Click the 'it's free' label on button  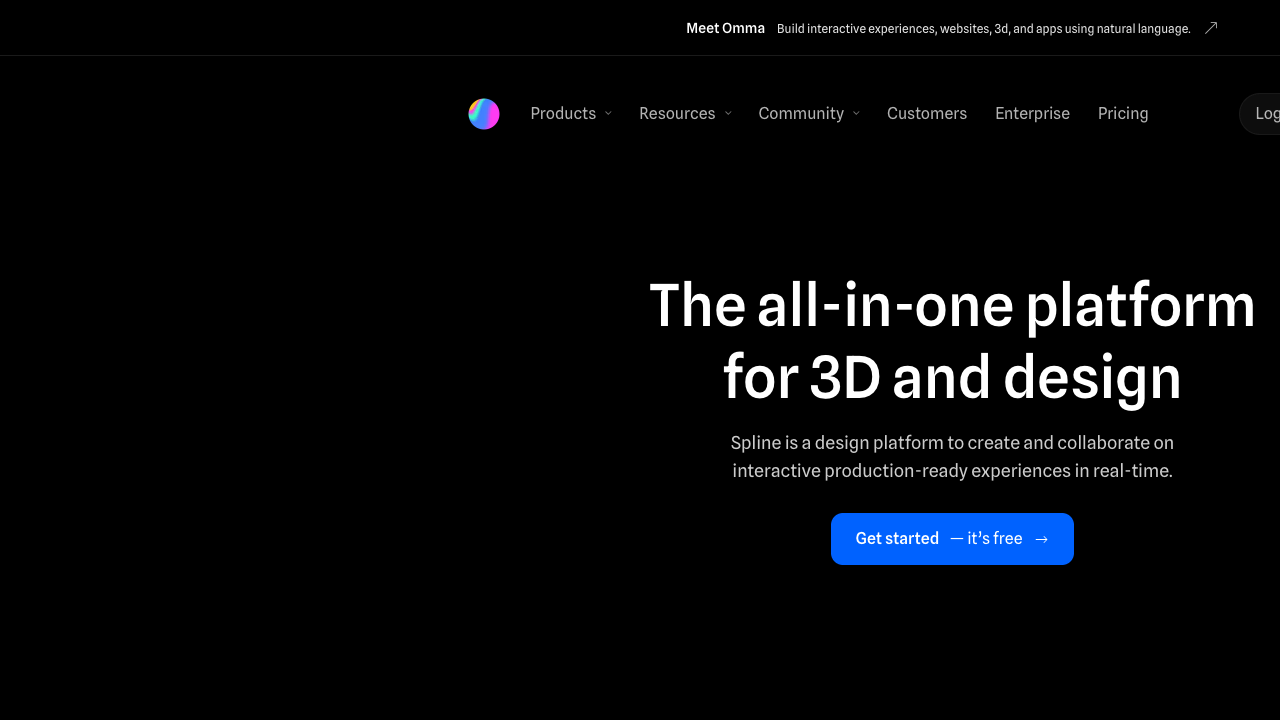(x=986, y=539)
